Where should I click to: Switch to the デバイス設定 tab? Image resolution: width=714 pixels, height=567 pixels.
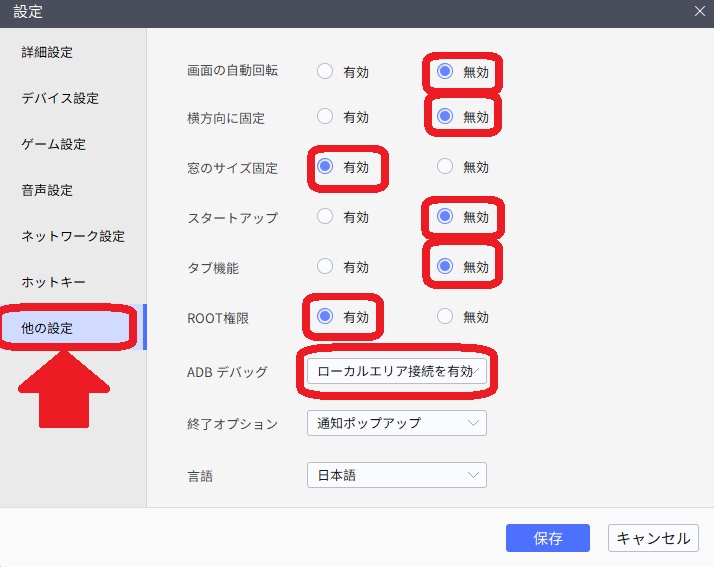point(60,98)
